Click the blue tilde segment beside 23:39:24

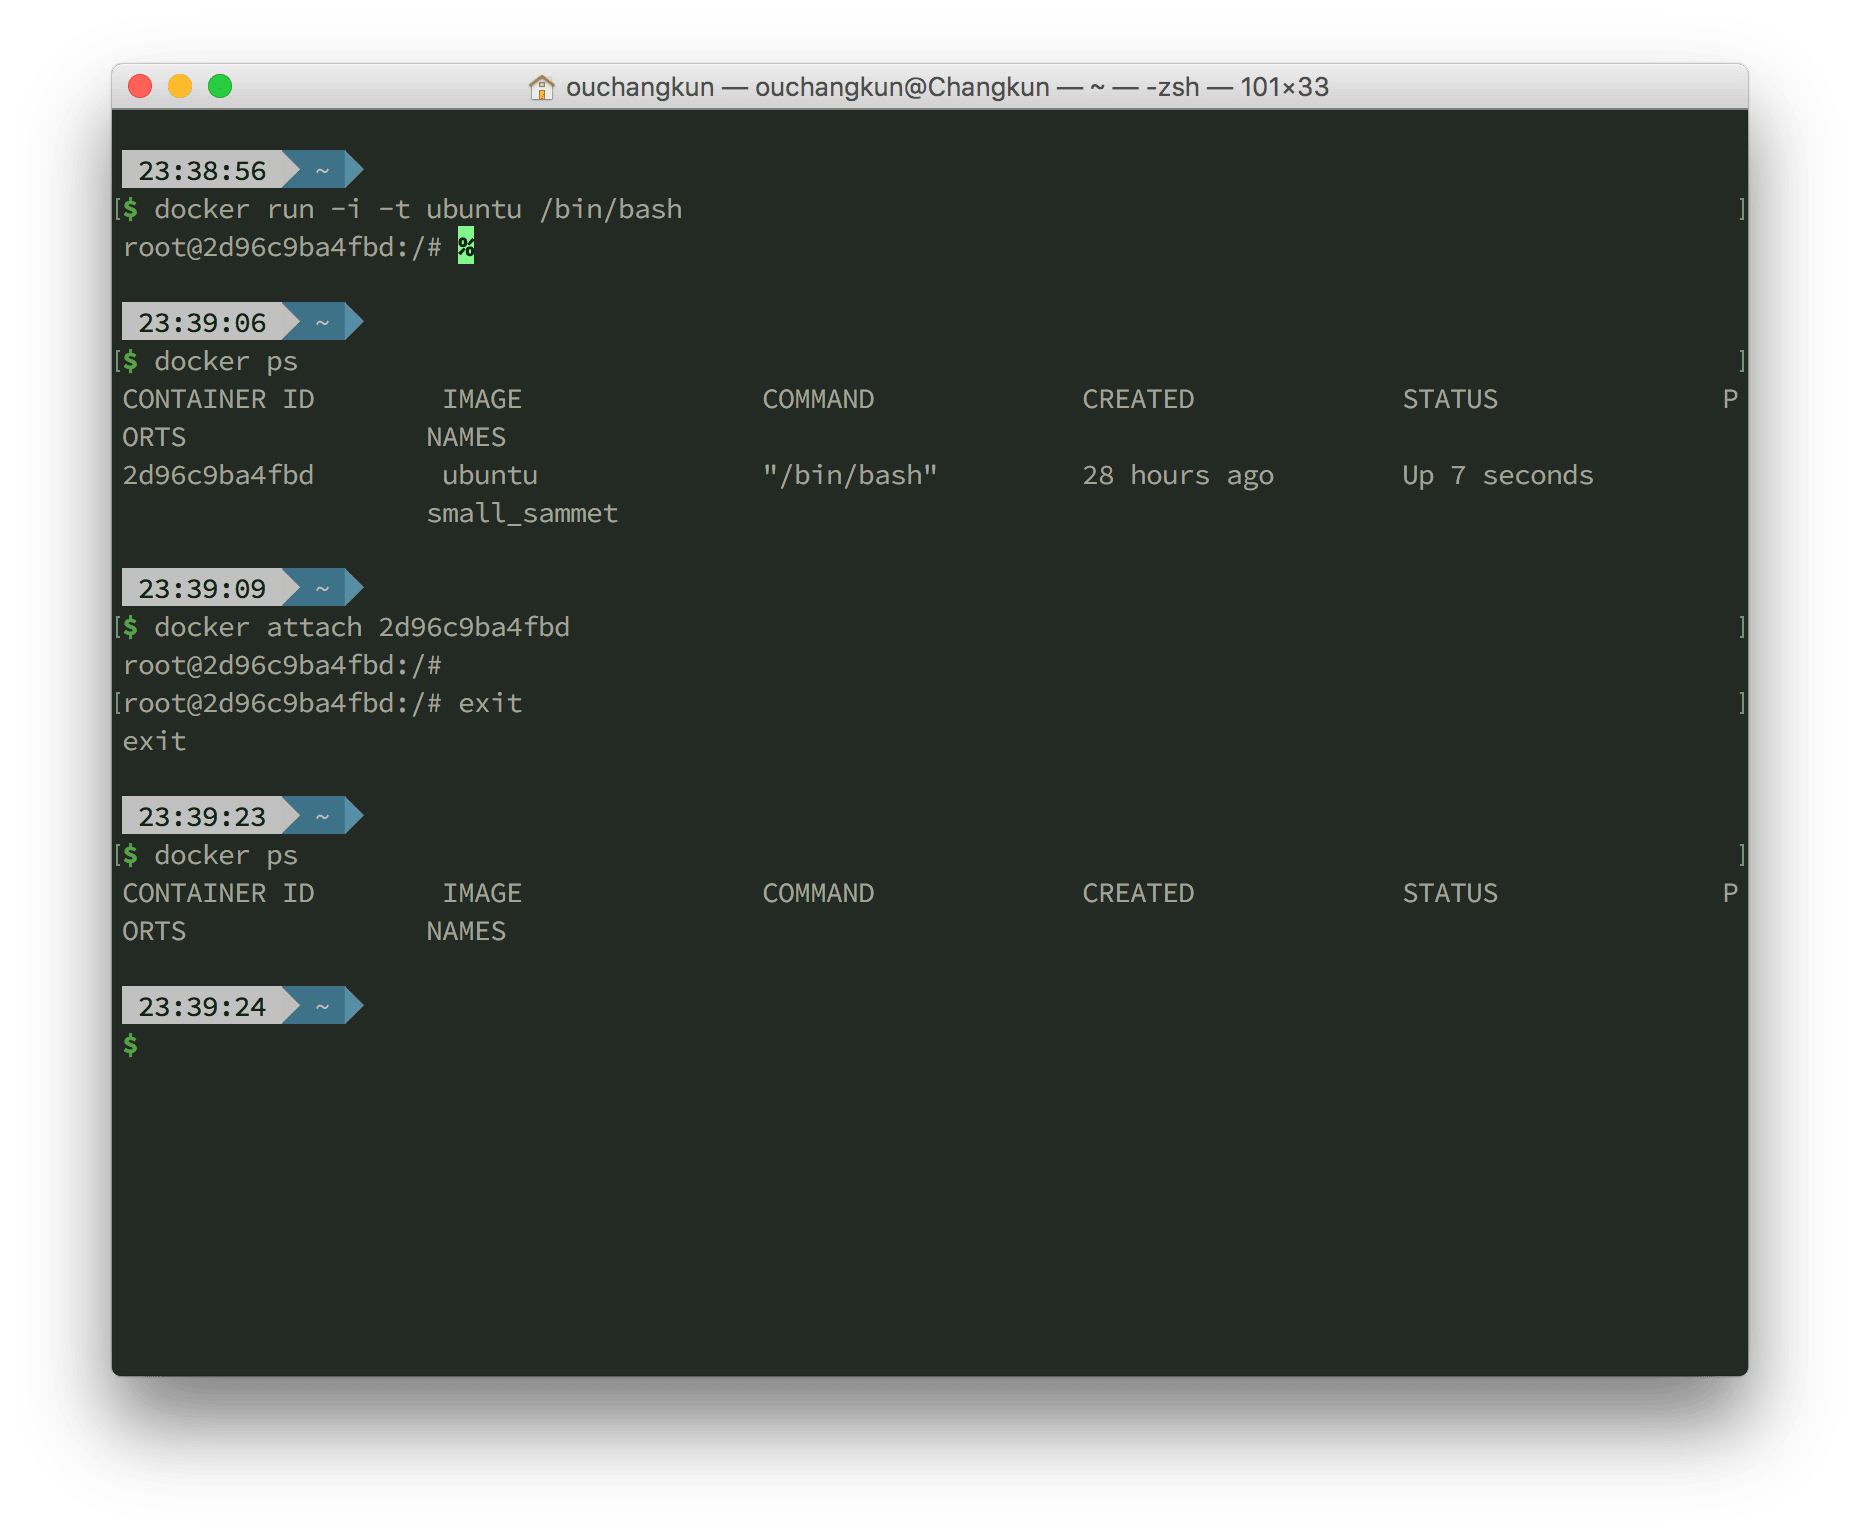pyautogui.click(x=323, y=1006)
